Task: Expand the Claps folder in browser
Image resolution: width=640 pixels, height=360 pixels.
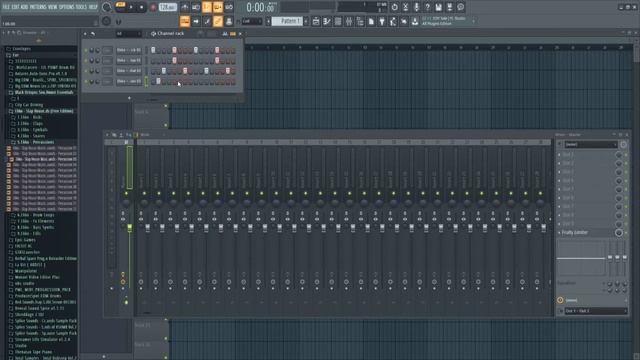Action: (x=30, y=123)
